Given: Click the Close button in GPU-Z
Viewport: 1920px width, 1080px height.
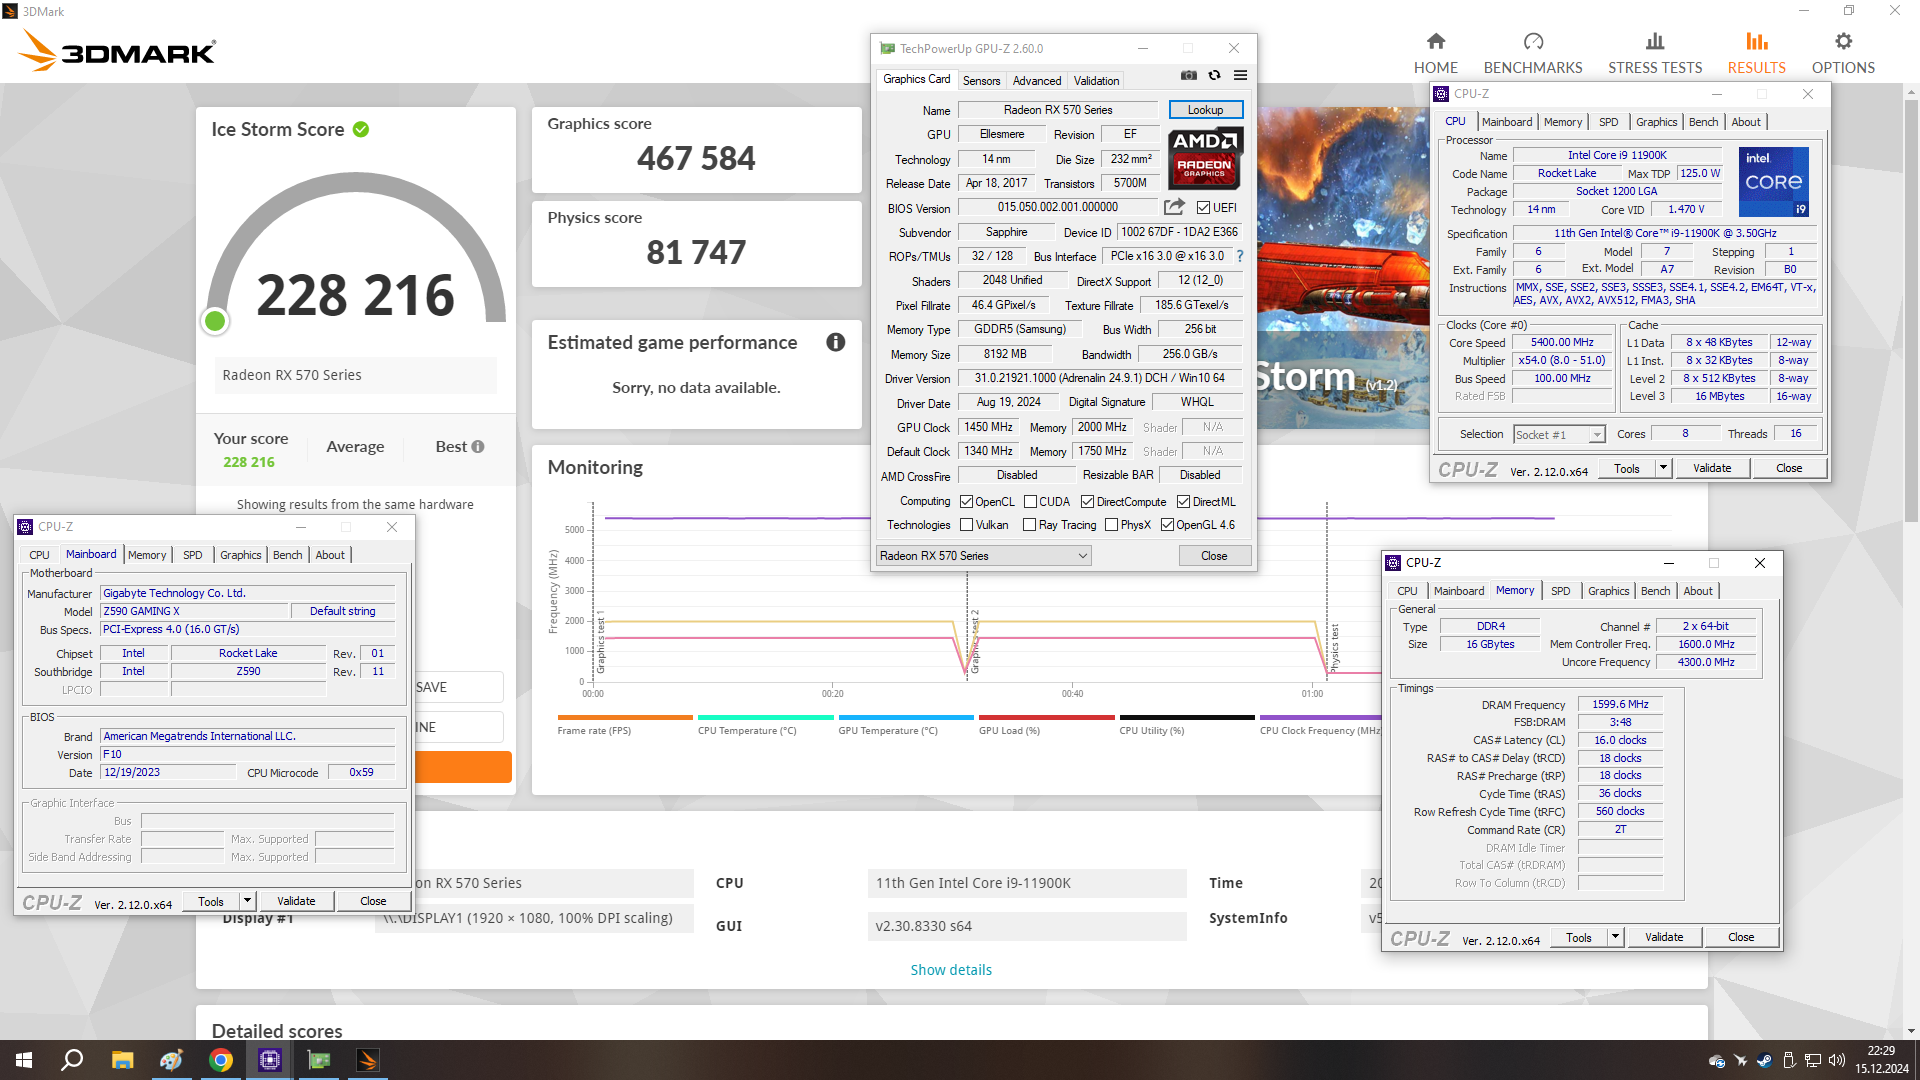Looking at the screenshot, I should (1214, 556).
